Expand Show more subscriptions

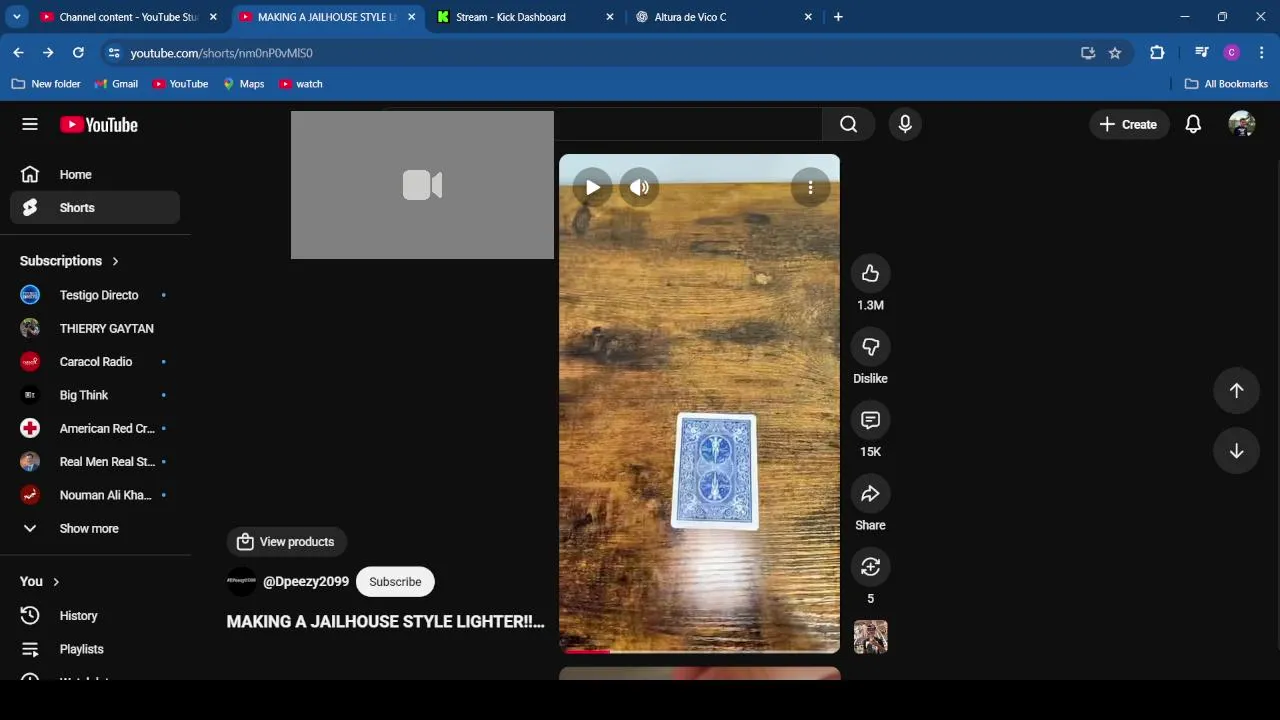(x=95, y=528)
